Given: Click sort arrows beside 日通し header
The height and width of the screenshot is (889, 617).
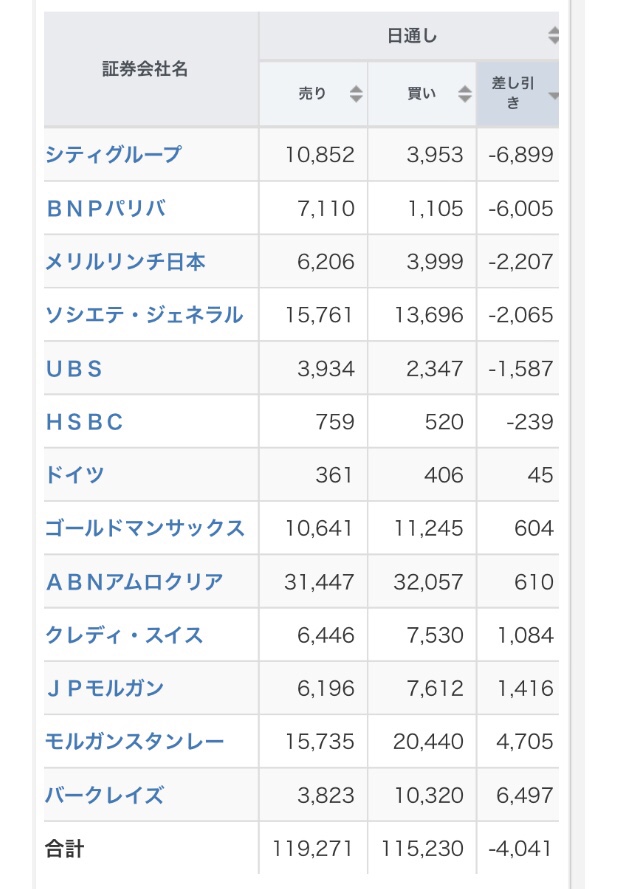Looking at the screenshot, I should point(553,37).
